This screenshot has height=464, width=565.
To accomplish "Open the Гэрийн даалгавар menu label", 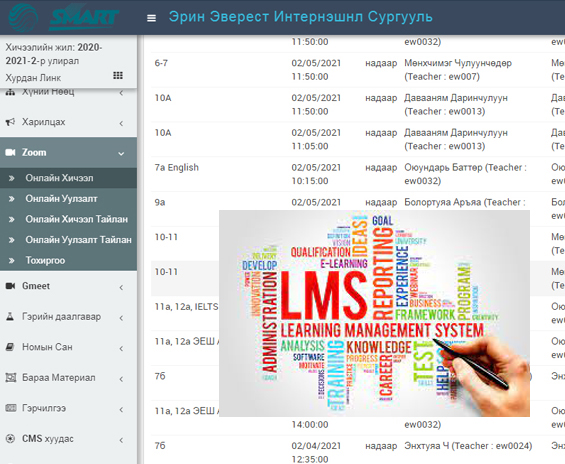I will tap(61, 316).
